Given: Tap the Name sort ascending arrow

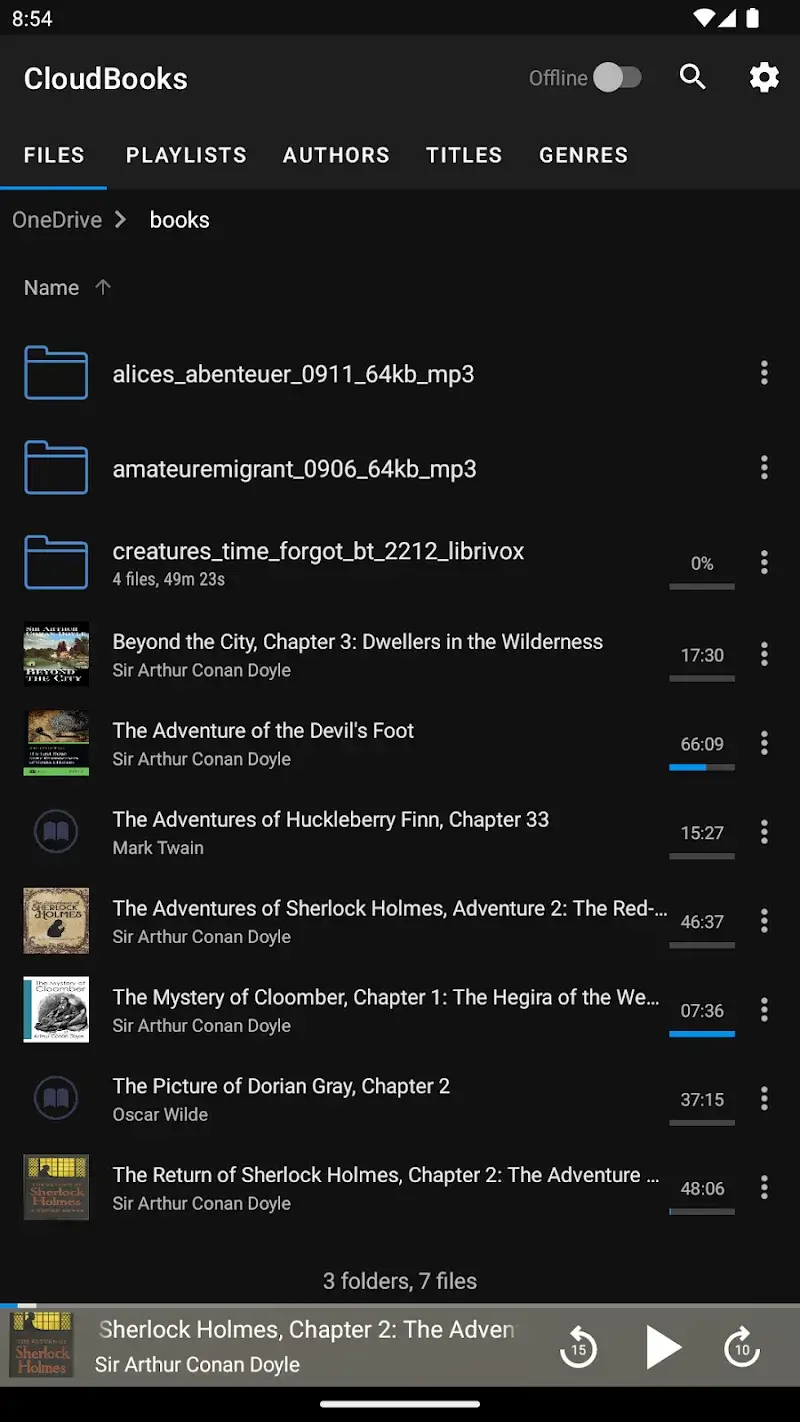Looking at the screenshot, I should tap(103, 287).
